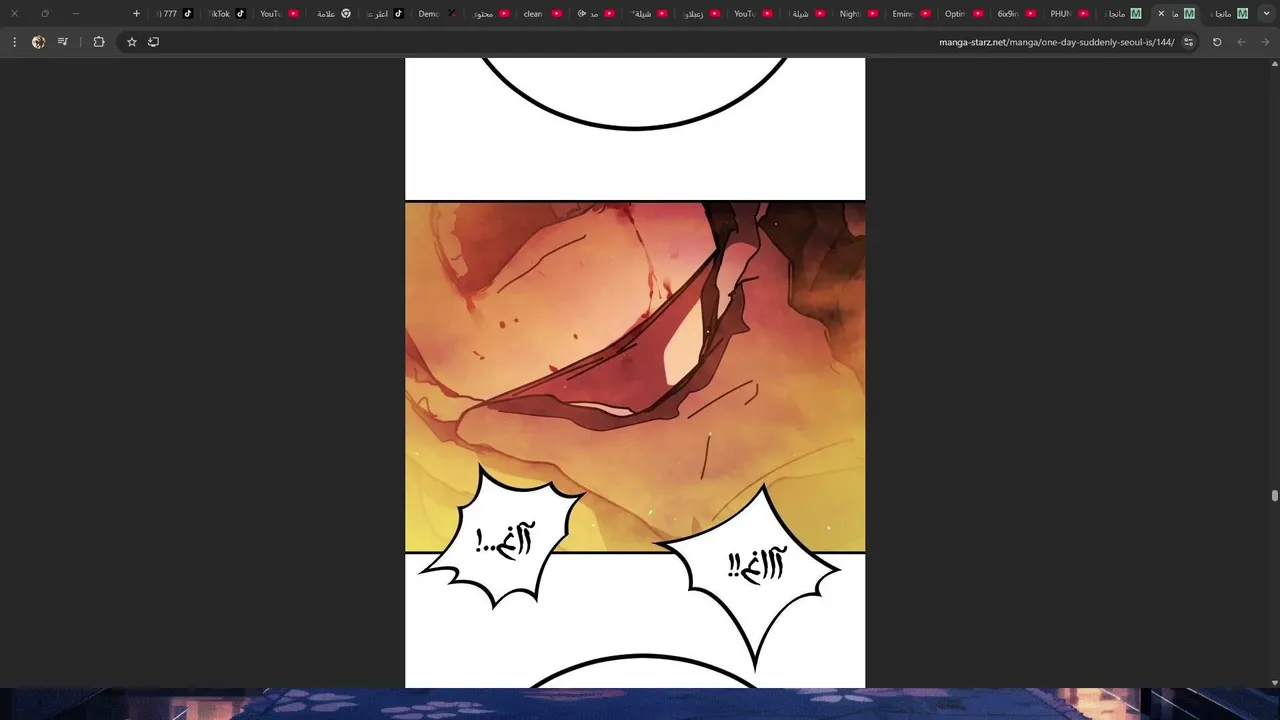Click the orange manga panel image
The height and width of the screenshot is (720, 1280).
(635, 376)
